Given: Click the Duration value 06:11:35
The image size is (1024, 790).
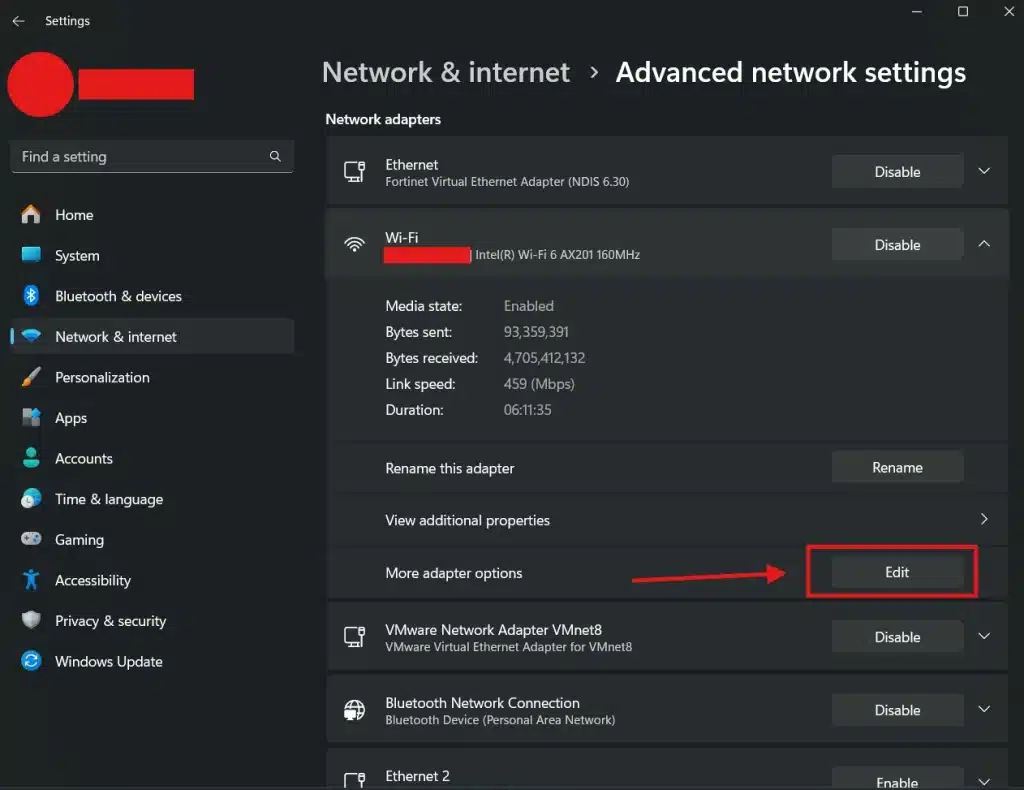Looking at the screenshot, I should coord(527,410).
